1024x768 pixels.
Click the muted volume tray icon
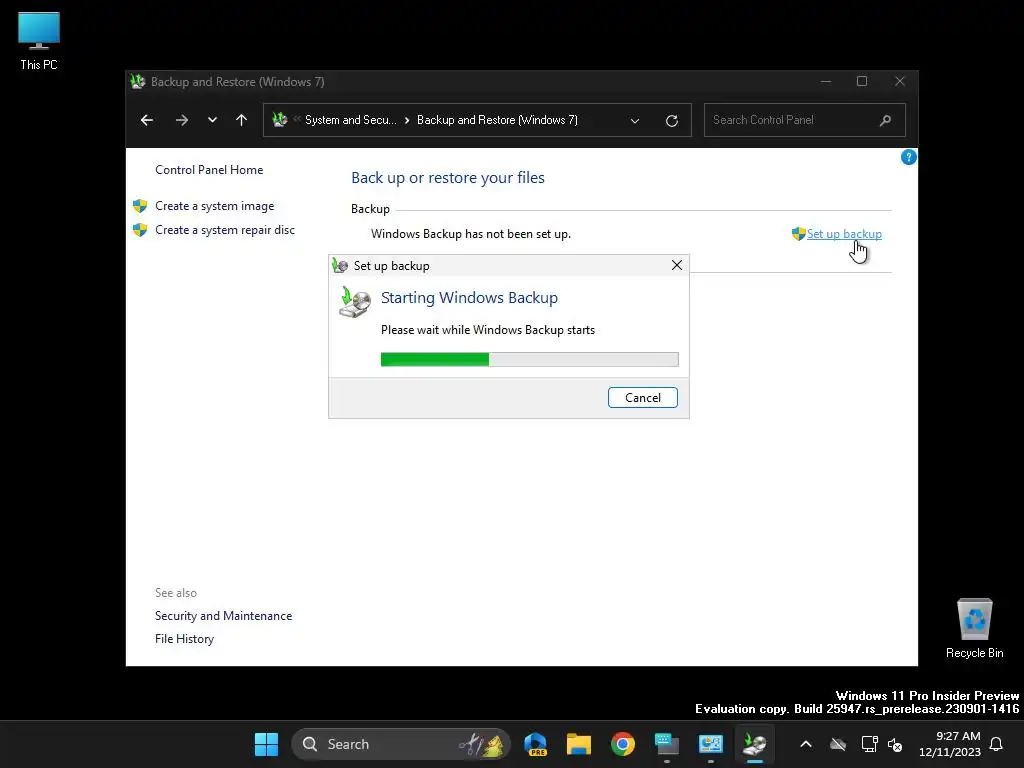(x=895, y=744)
